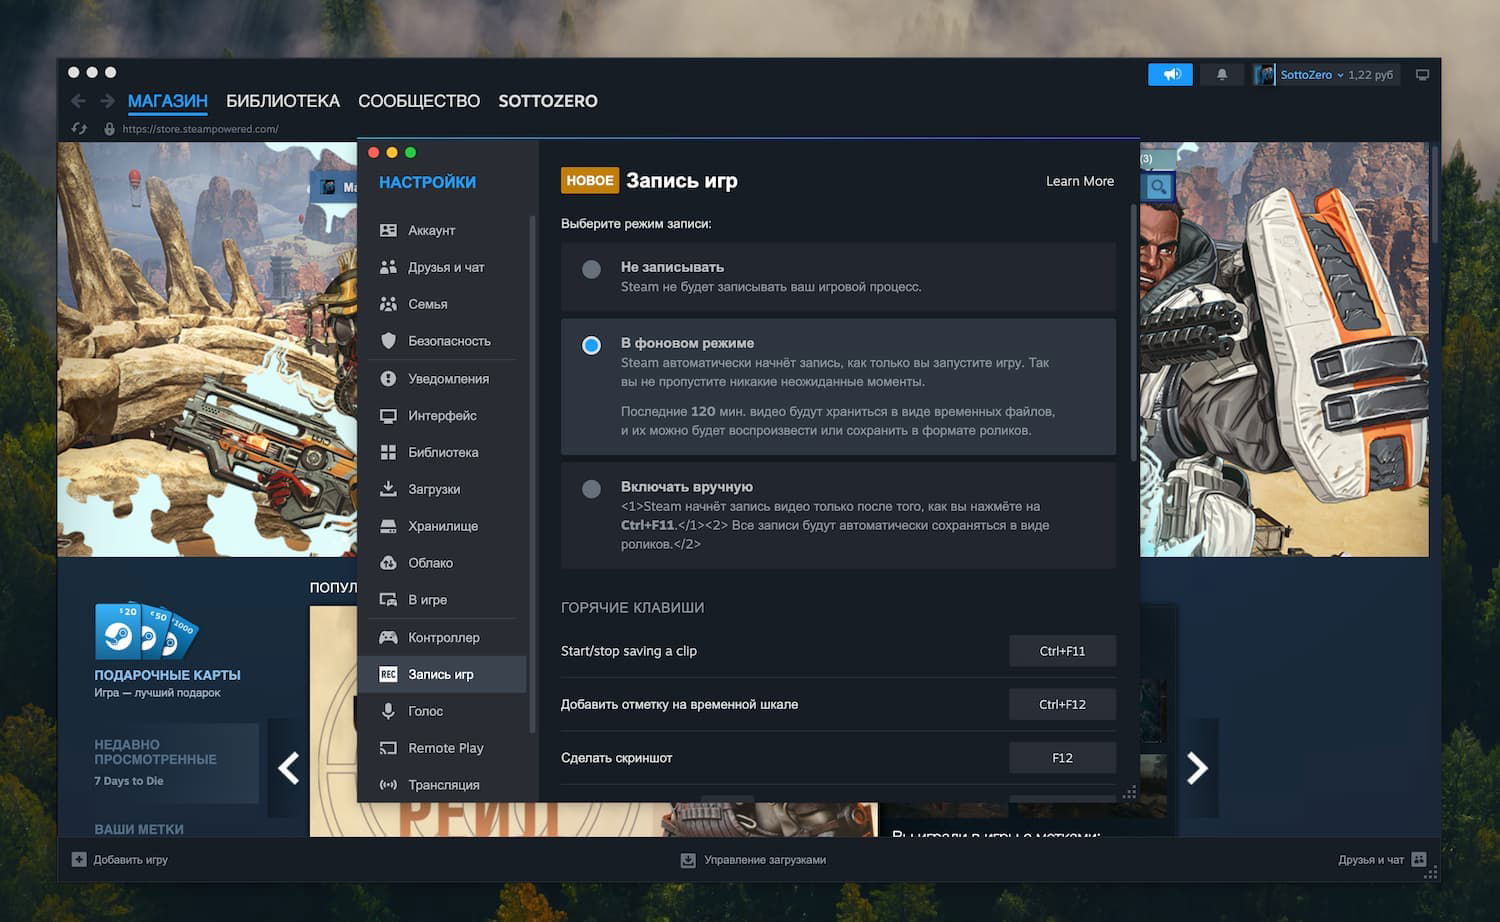
Task: Click the Learn More link
Action: click(x=1079, y=181)
